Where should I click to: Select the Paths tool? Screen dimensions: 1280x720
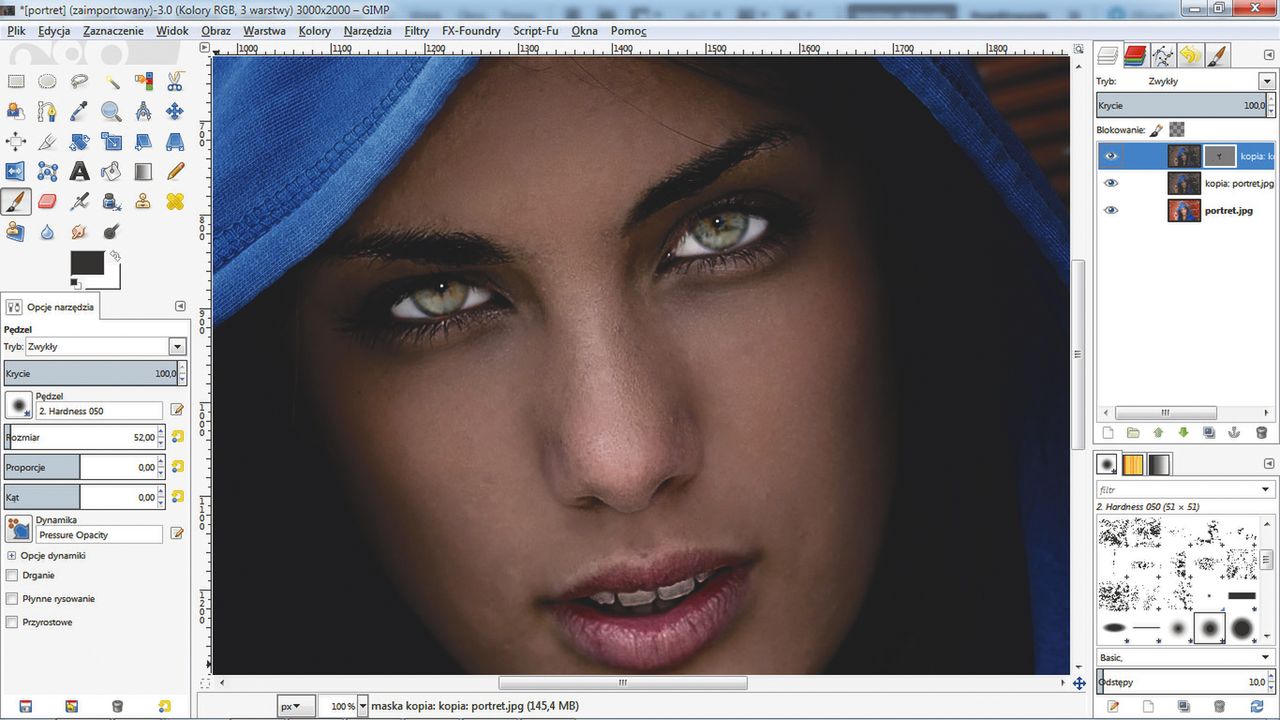47,111
